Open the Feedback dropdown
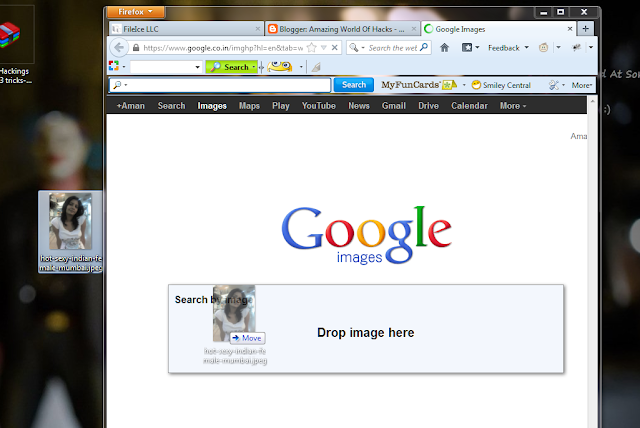The image size is (640, 428). click(509, 48)
